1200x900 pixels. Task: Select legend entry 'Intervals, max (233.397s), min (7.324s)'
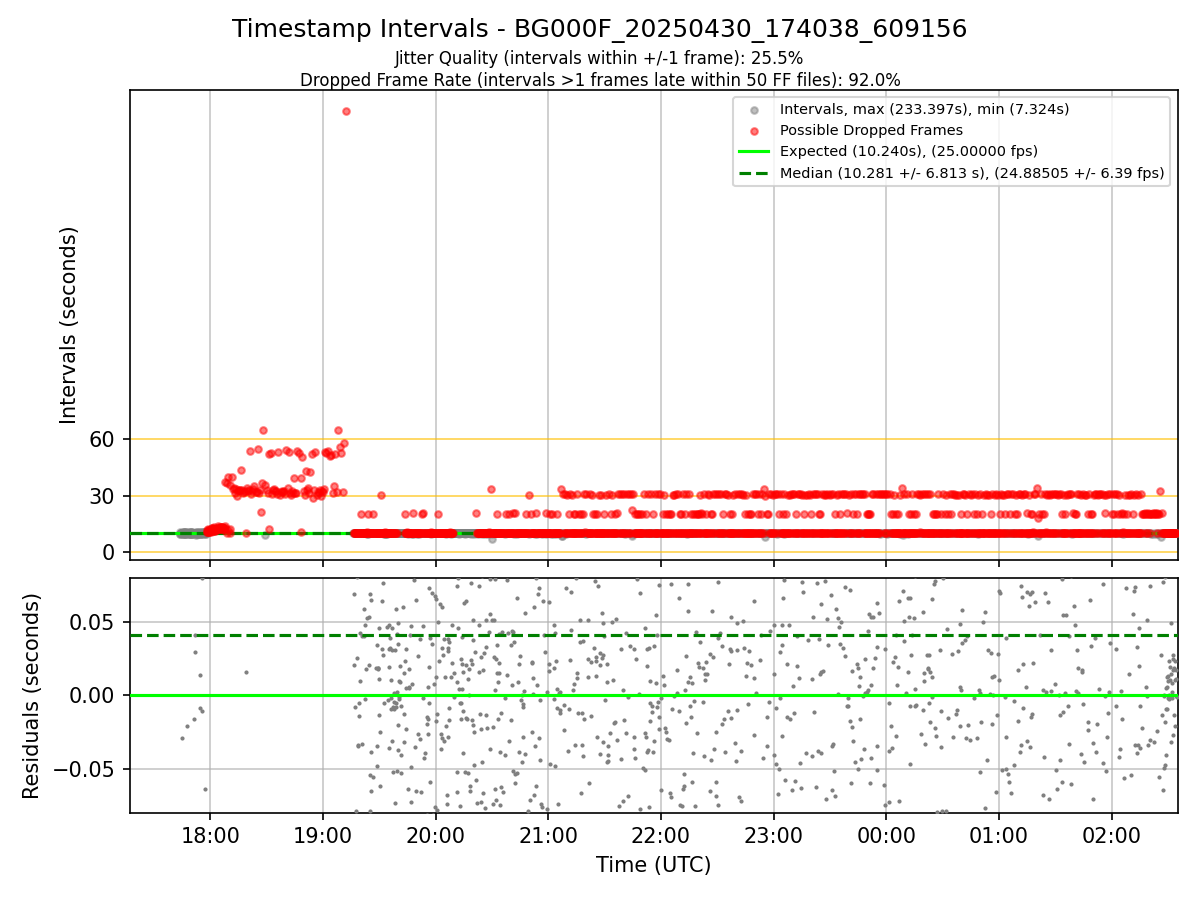(x=924, y=109)
